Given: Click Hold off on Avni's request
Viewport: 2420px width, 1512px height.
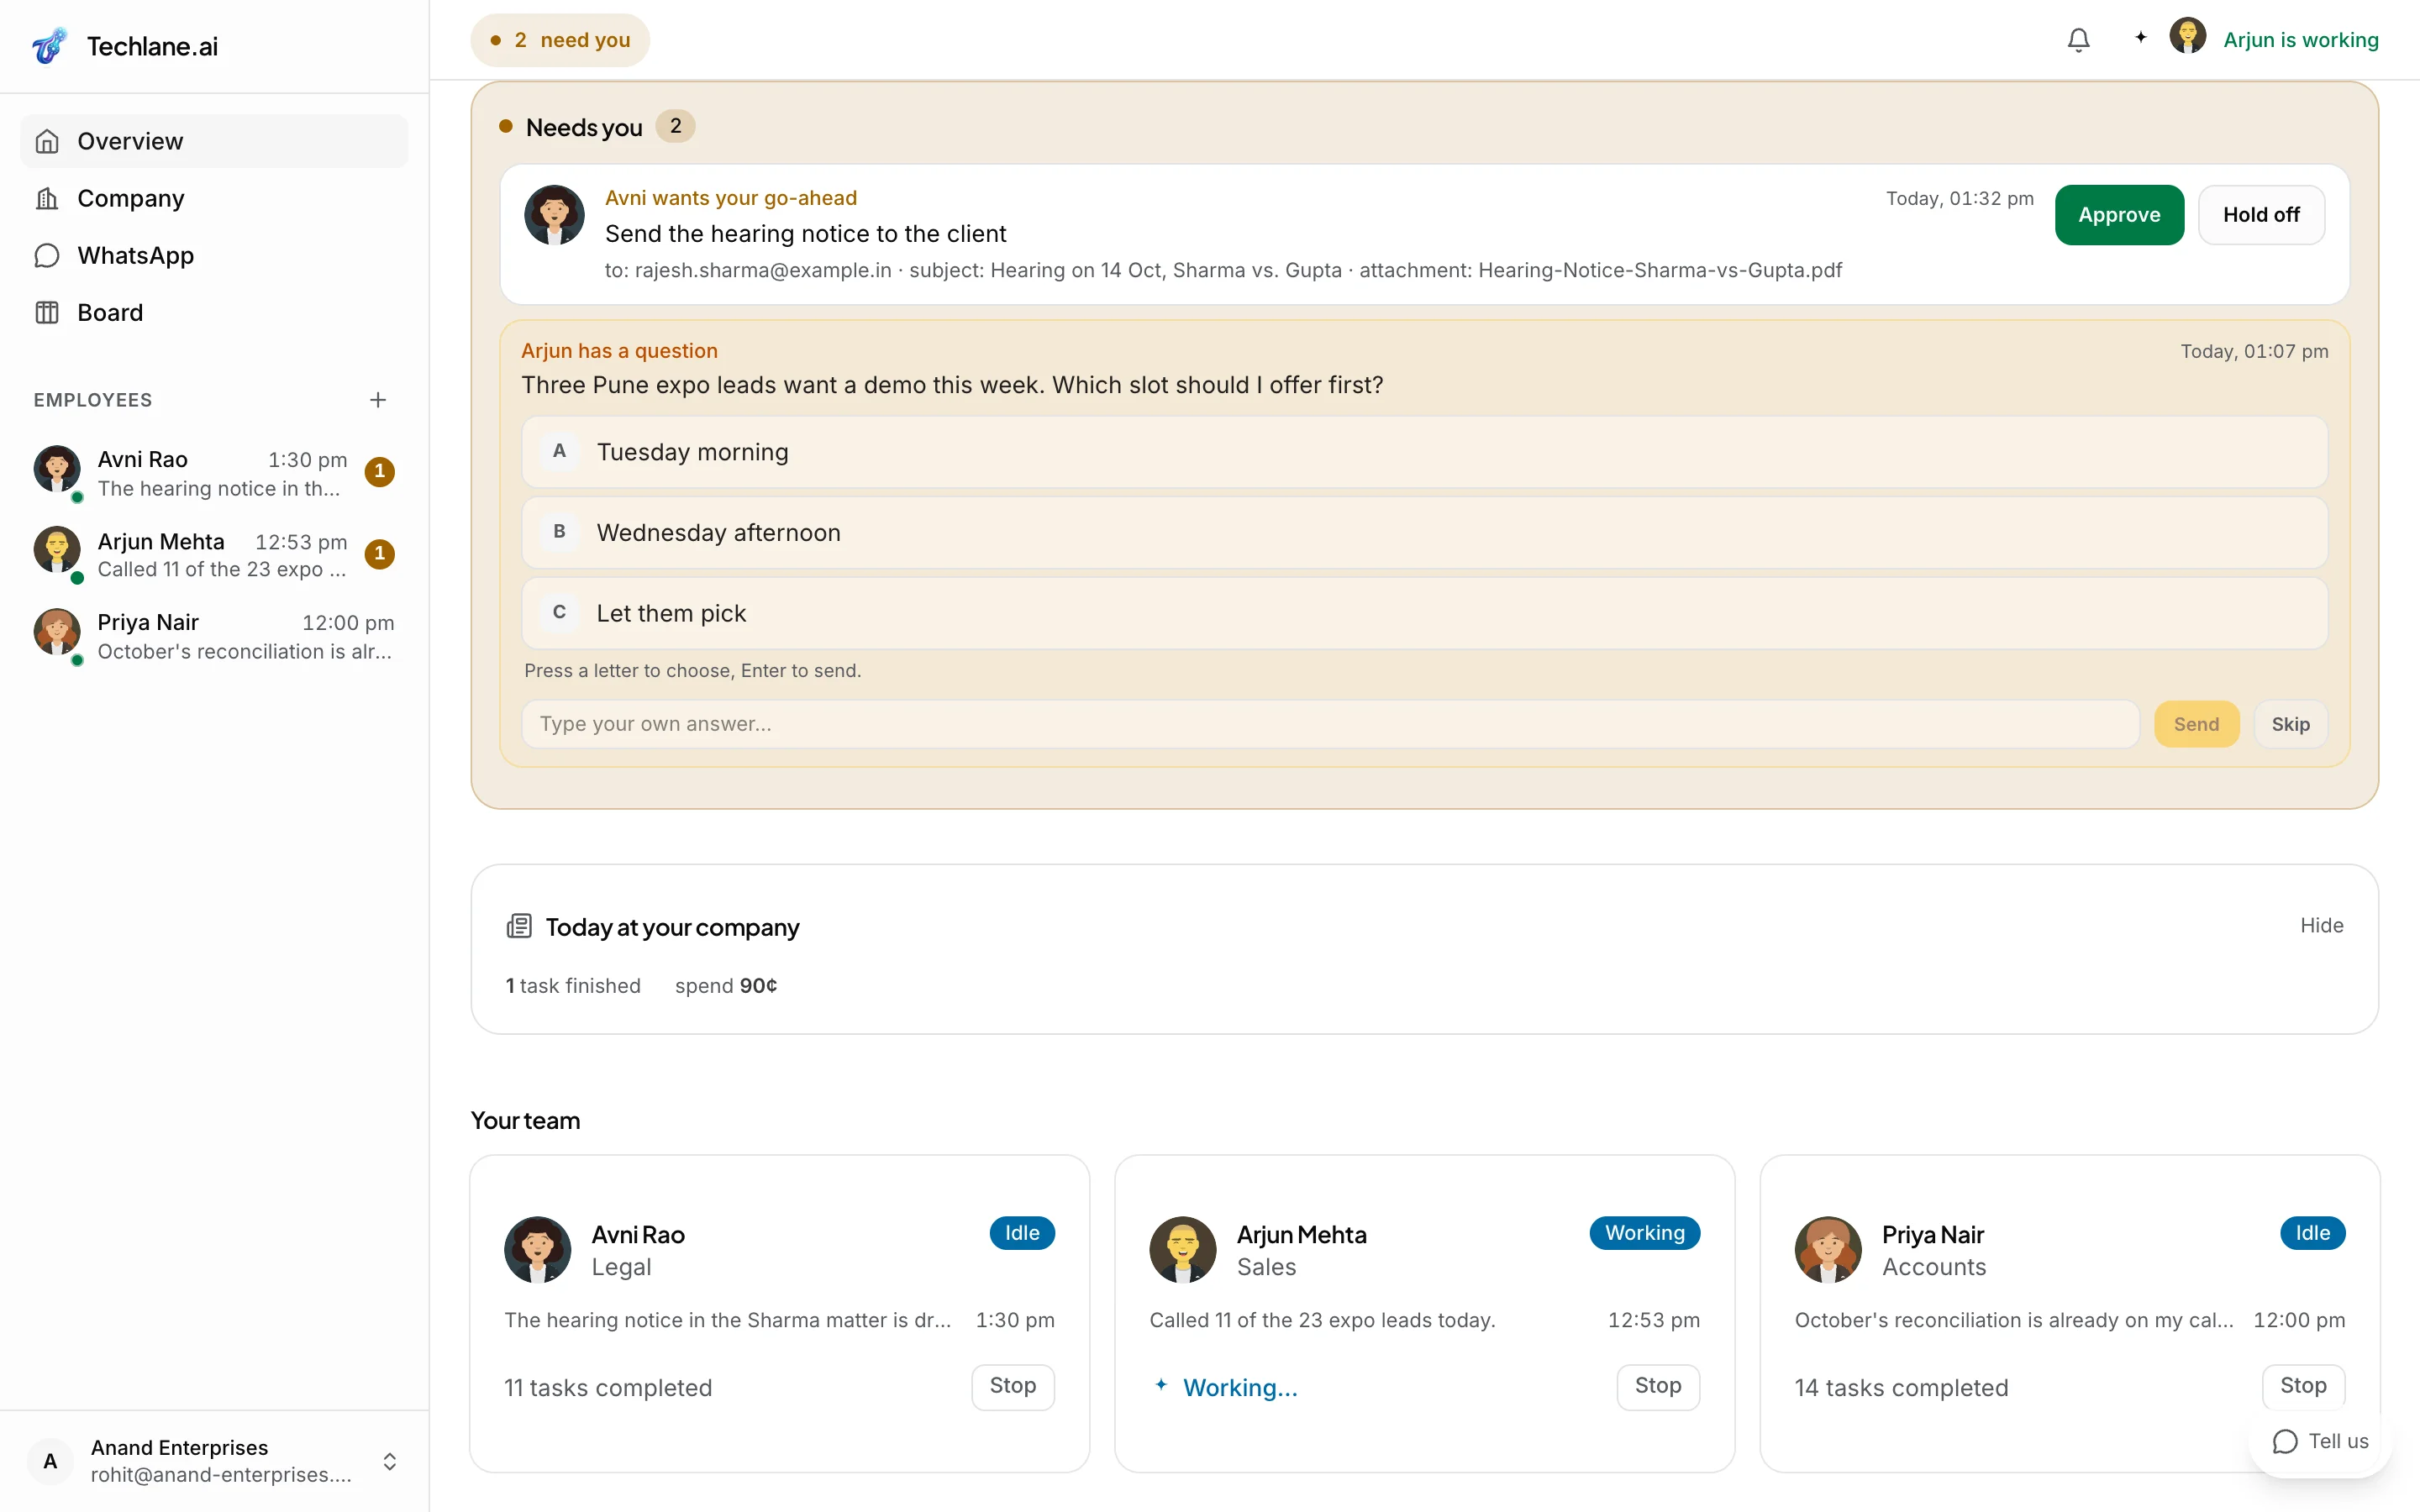Looking at the screenshot, I should (2261, 215).
